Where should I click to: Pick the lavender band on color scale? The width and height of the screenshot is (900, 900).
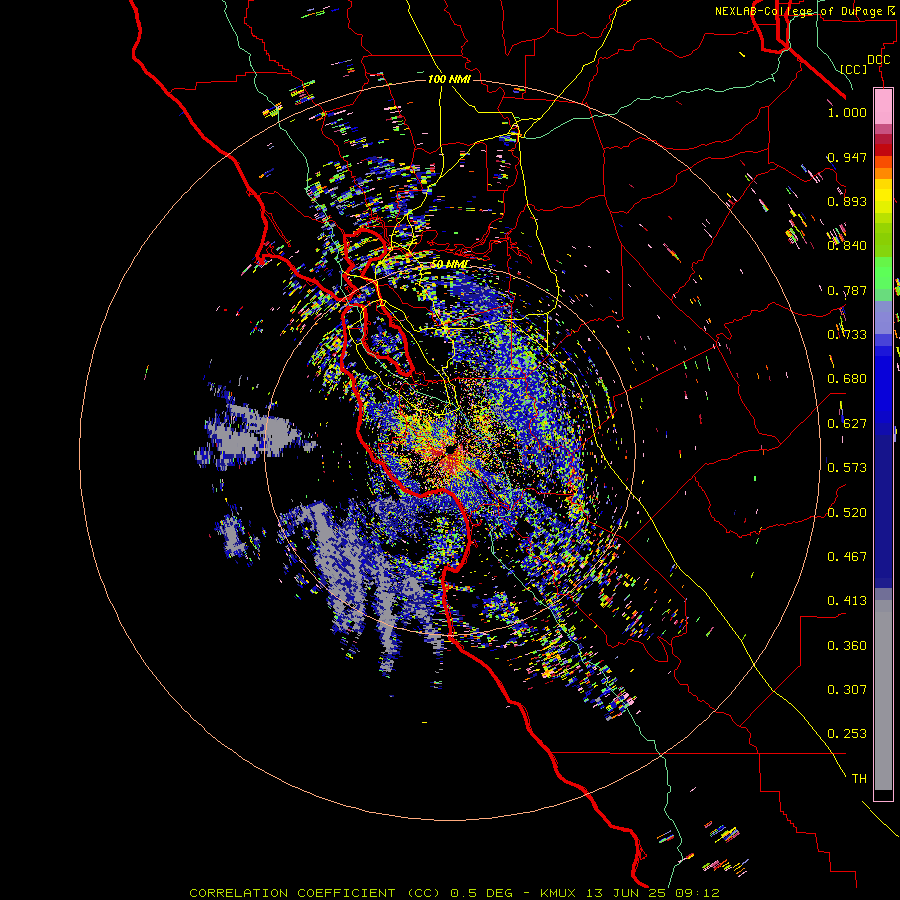[883, 317]
